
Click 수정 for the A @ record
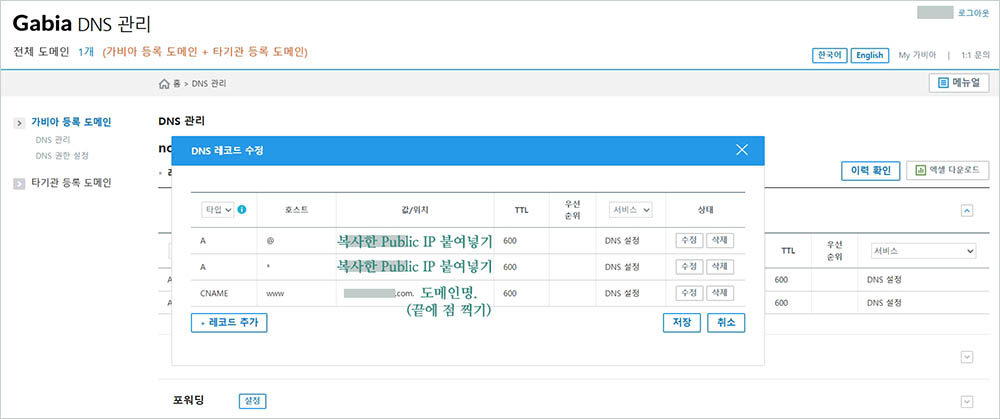[x=690, y=240]
